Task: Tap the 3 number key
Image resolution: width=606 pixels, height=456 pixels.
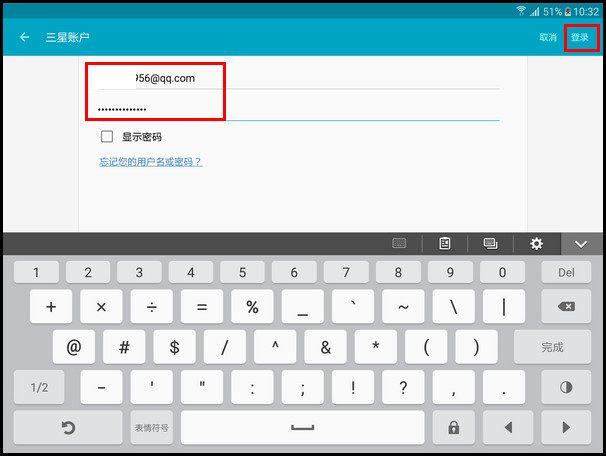Action: (x=139, y=272)
